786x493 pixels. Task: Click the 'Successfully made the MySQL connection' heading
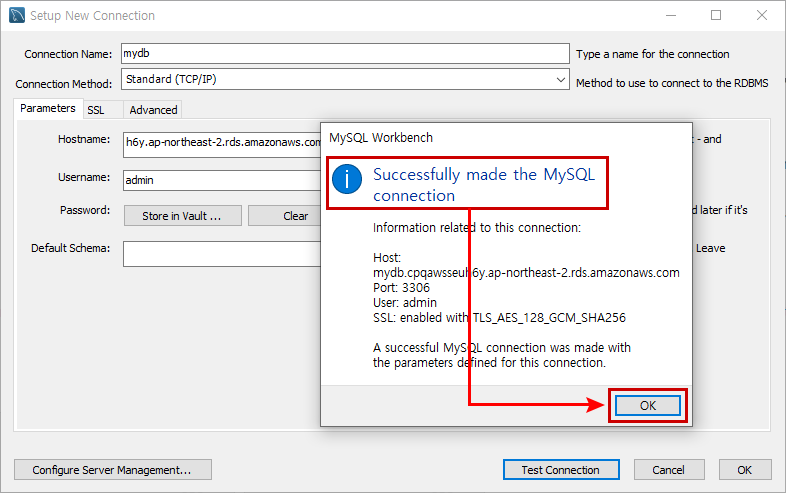pos(484,185)
